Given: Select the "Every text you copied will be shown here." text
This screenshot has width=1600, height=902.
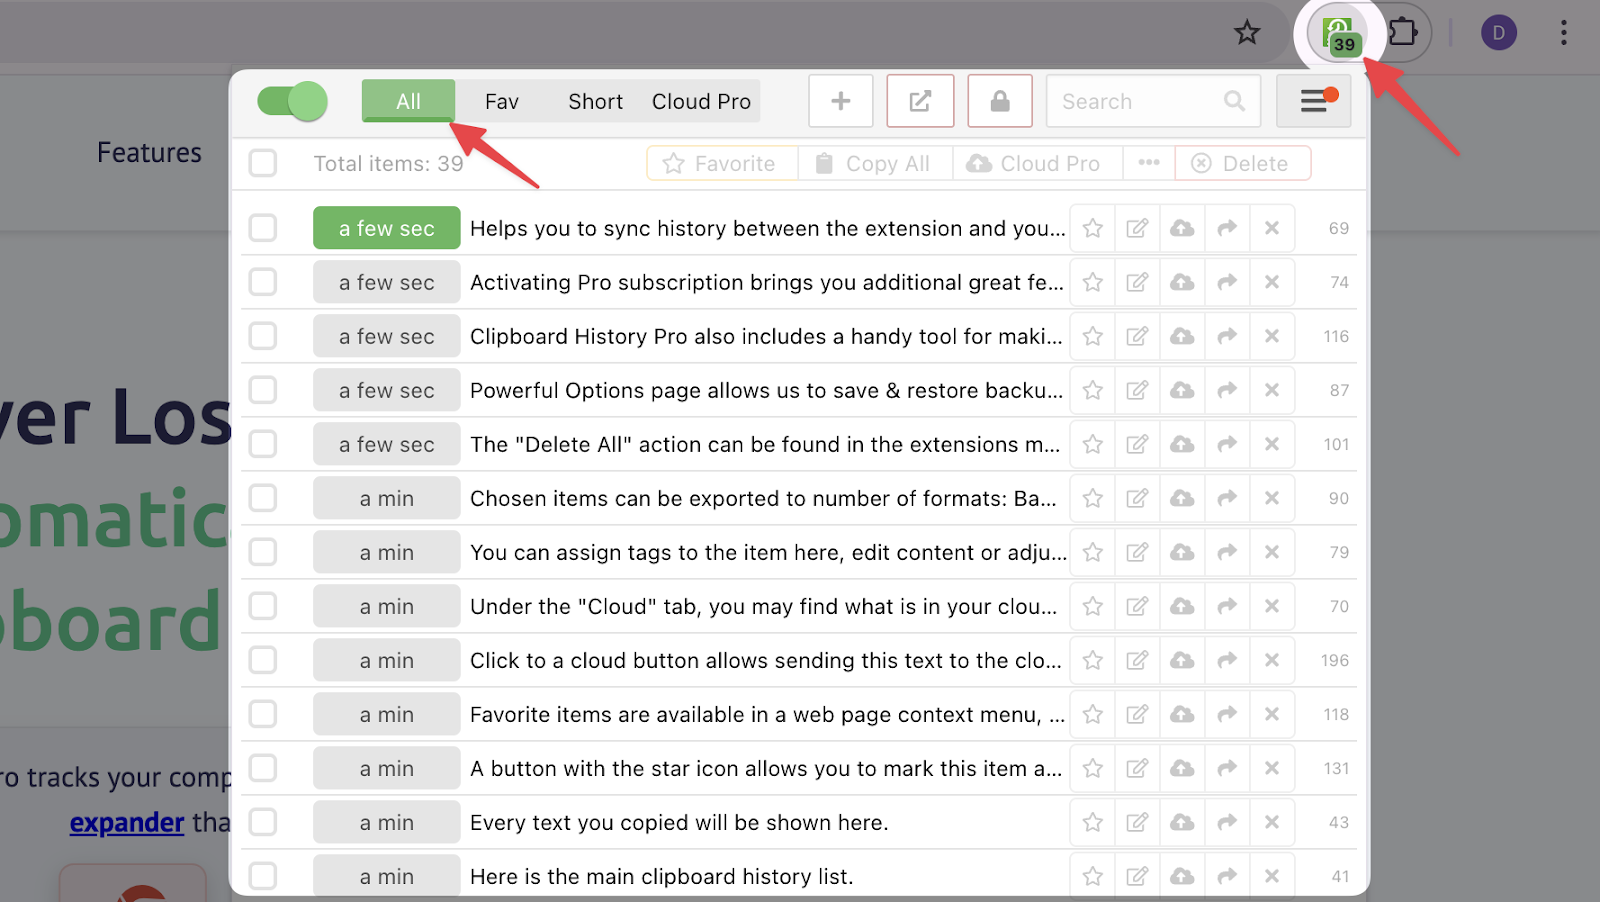Looking at the screenshot, I should click(679, 822).
